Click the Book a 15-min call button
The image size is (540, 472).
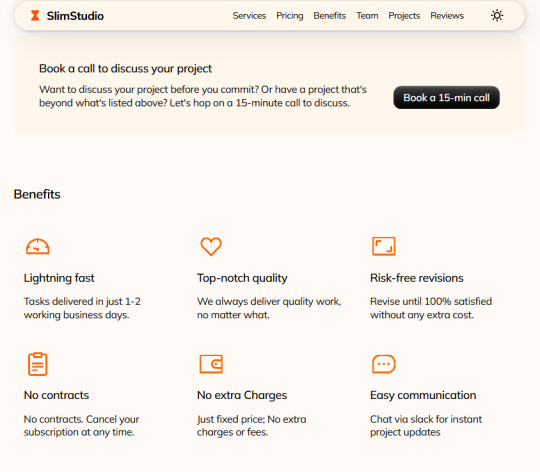click(x=446, y=97)
